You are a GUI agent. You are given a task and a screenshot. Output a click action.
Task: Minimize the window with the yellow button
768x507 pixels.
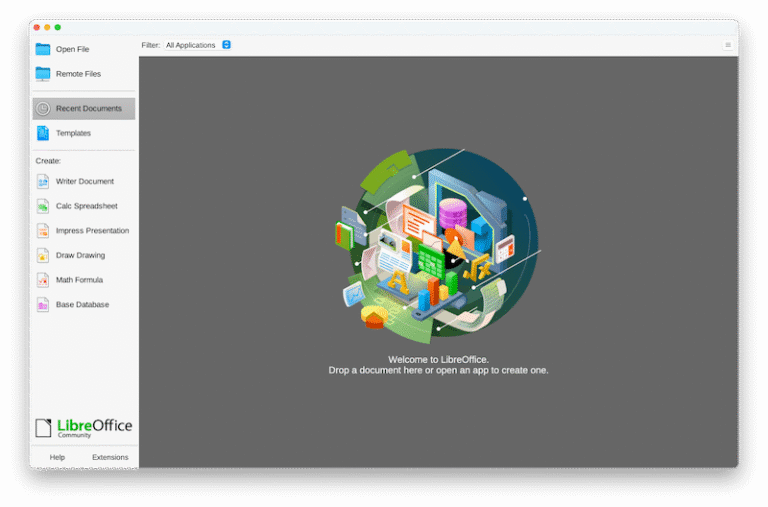tap(47, 27)
